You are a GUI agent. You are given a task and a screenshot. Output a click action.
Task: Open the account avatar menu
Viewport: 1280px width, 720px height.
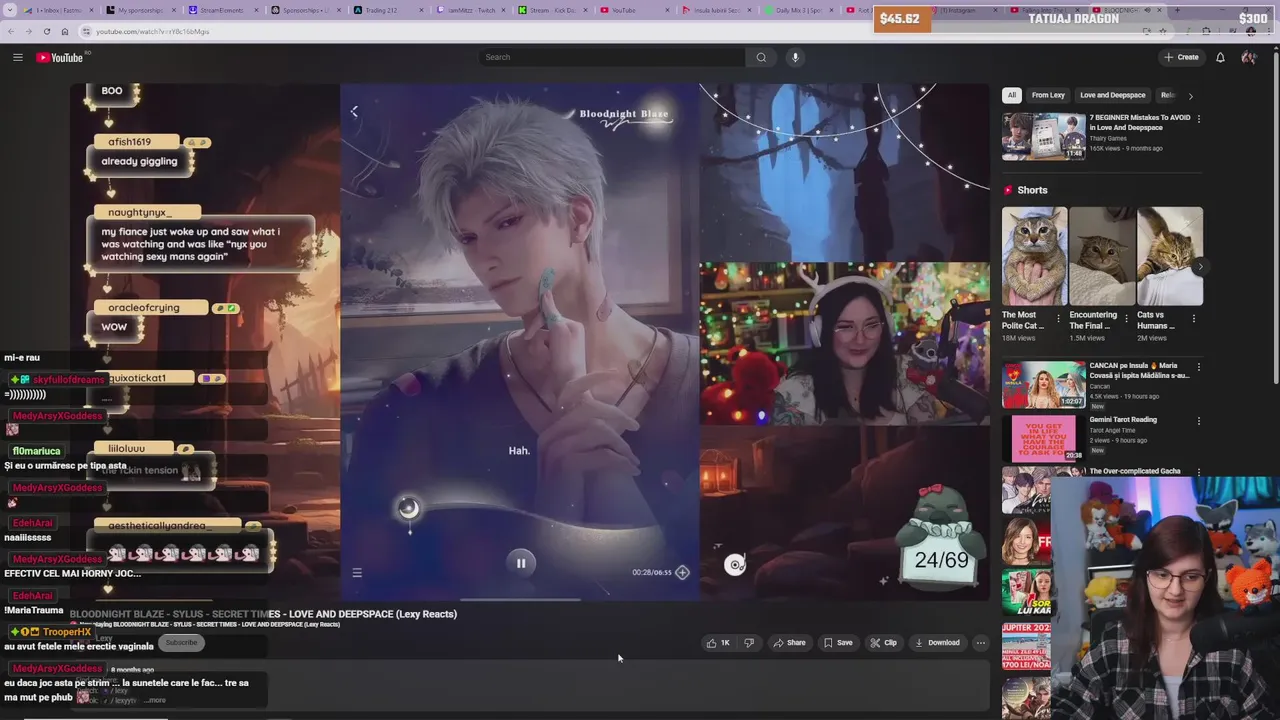click(x=1248, y=57)
